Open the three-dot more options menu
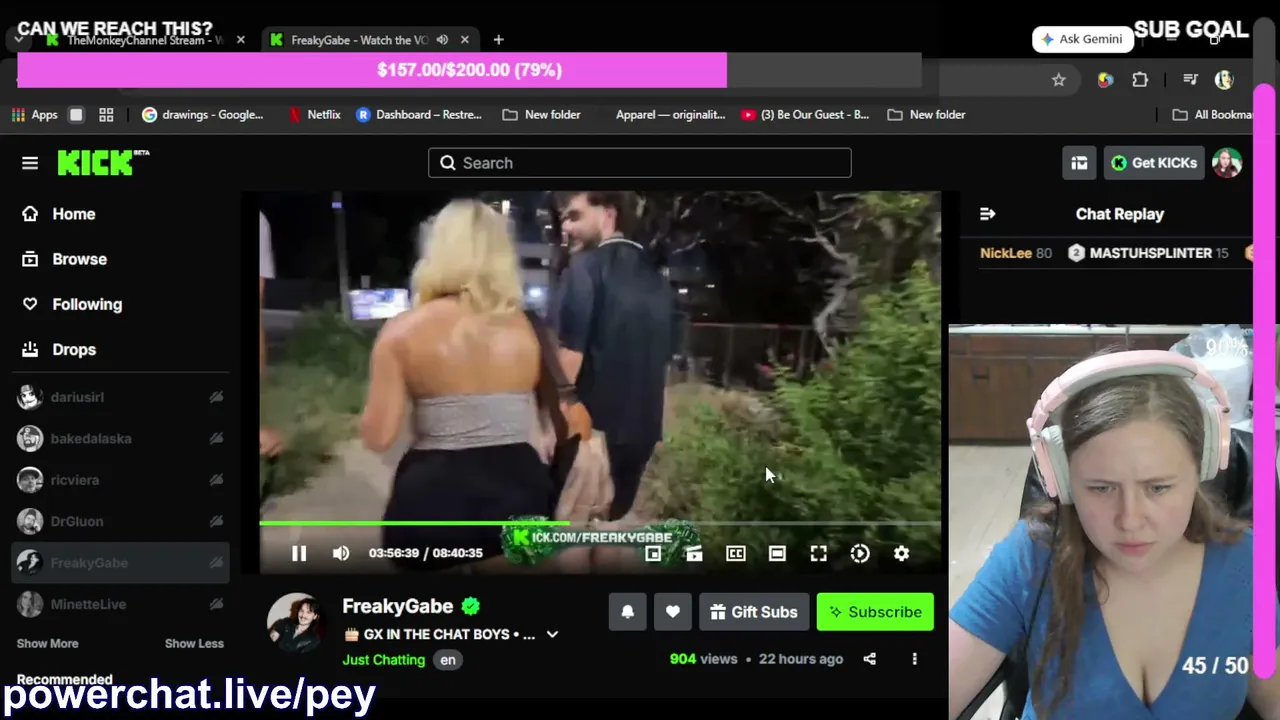The image size is (1280, 720). click(914, 659)
